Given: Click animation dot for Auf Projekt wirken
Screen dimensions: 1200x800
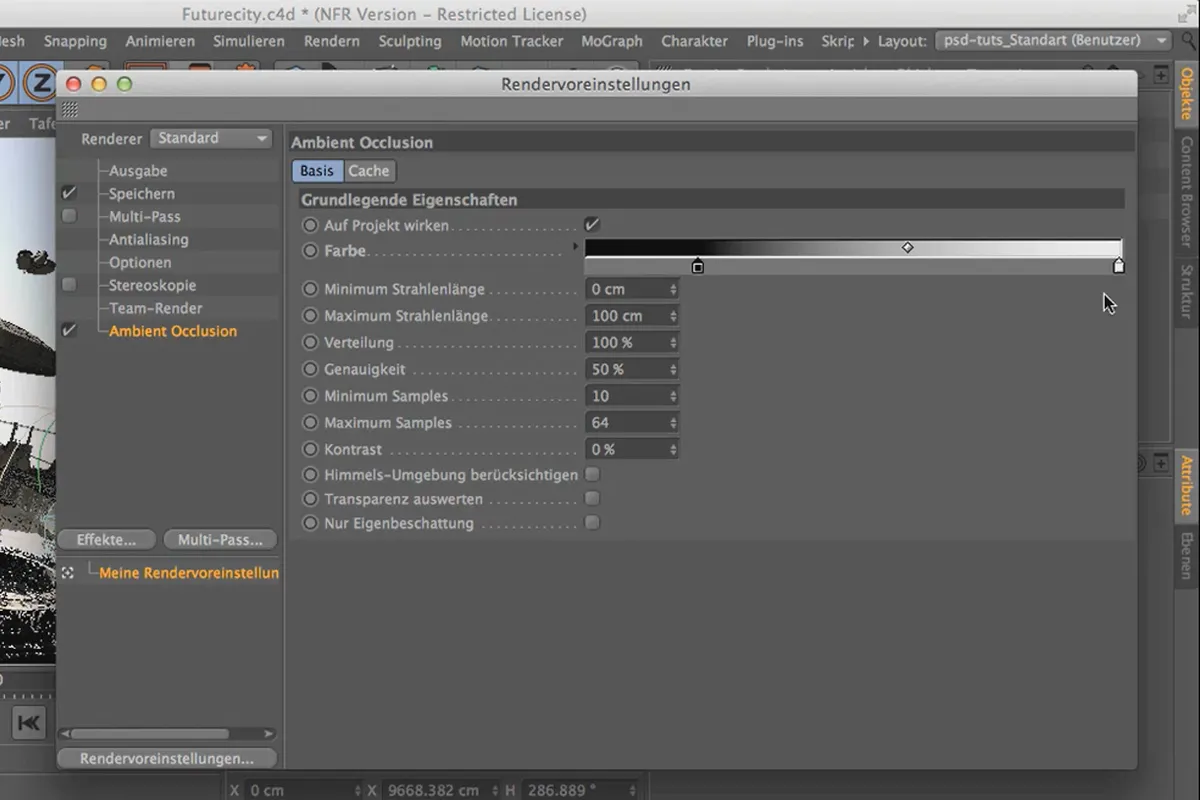Looking at the screenshot, I should click(310, 226).
